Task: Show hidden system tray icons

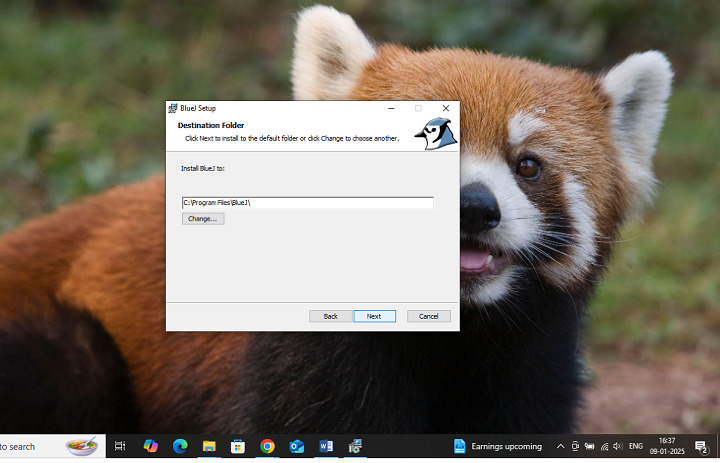Action: click(x=560, y=446)
